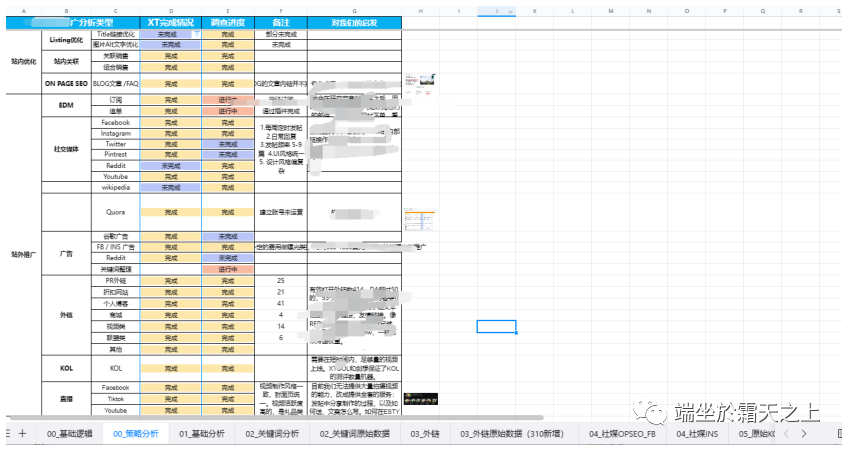Select the Facebook row under 社交媒体
Viewport: 848px width, 450px height.
point(116,122)
